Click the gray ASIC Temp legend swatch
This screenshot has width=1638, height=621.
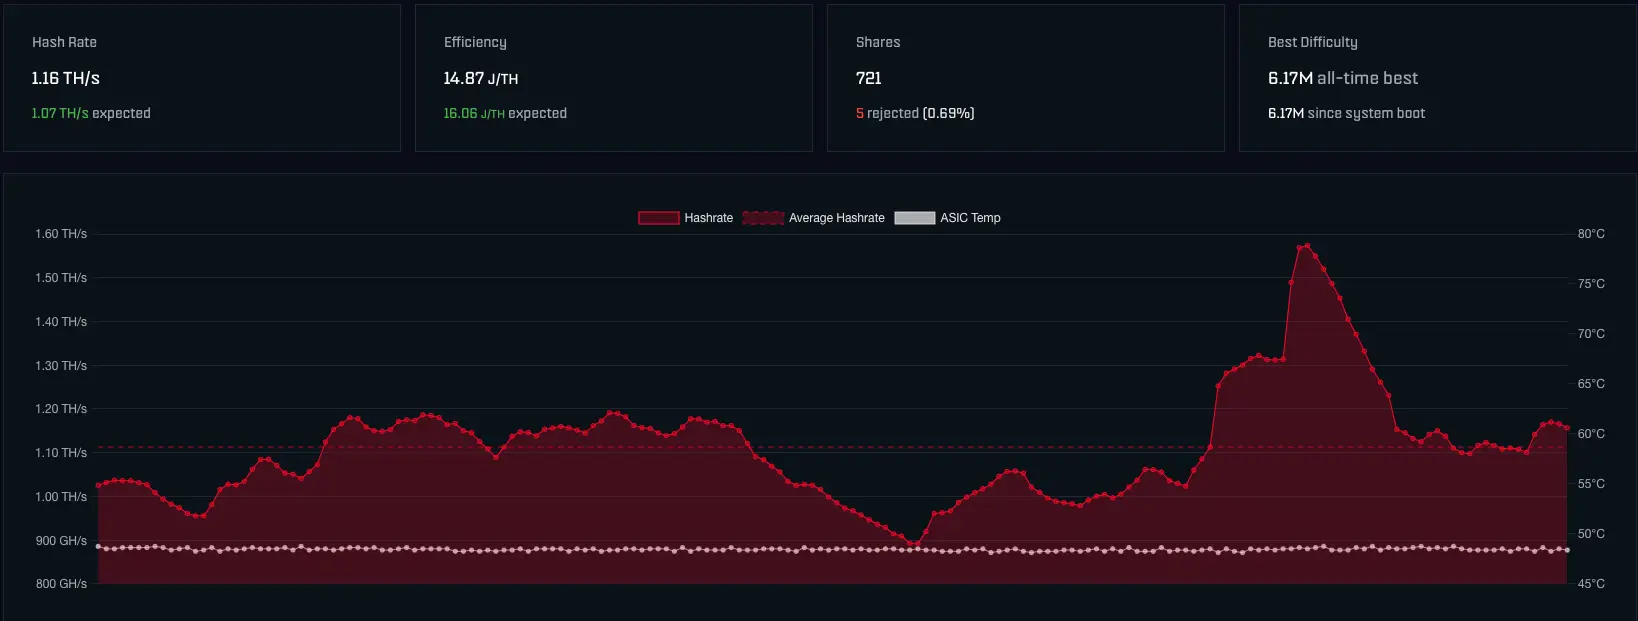click(x=915, y=218)
